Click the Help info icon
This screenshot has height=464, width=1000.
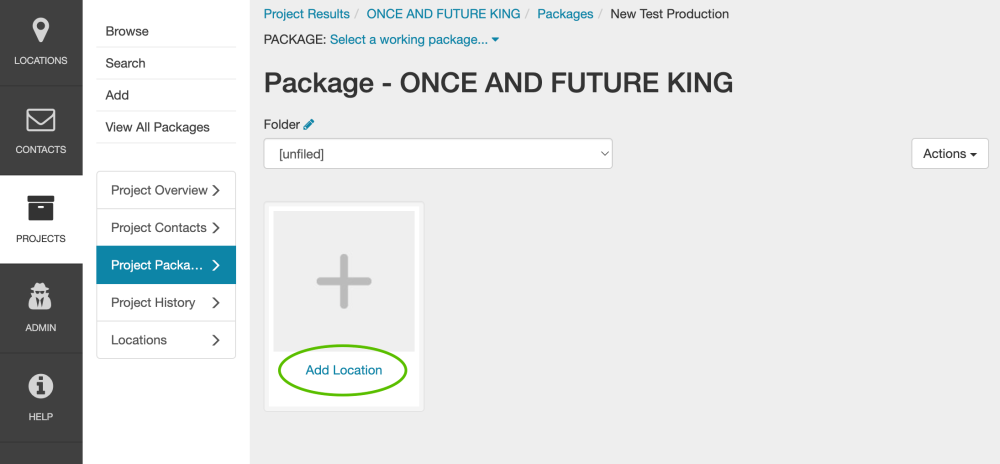tap(40, 386)
